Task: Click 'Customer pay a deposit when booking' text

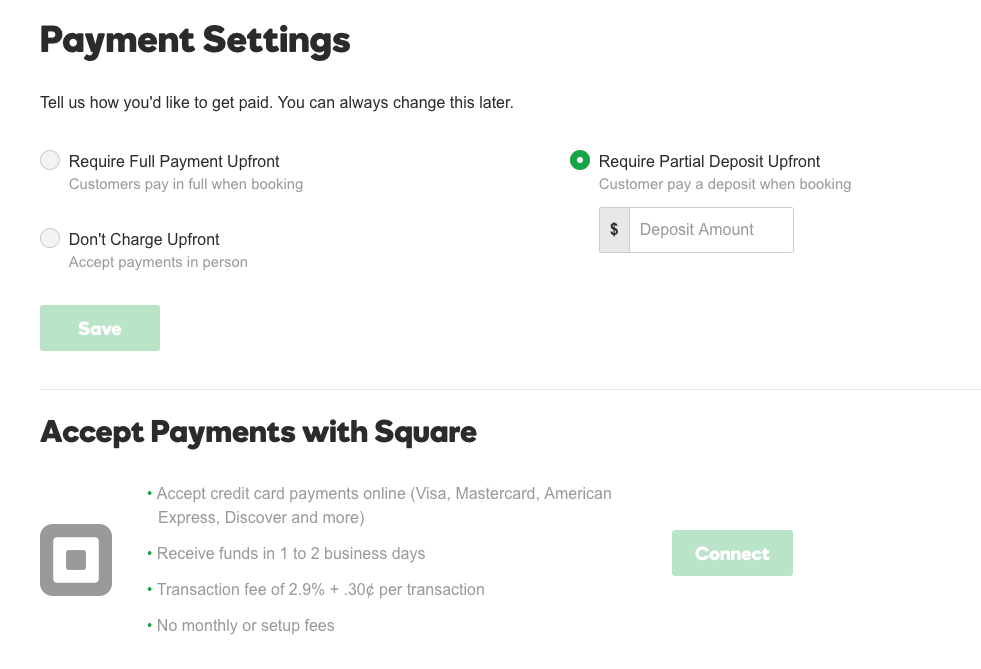Action: click(725, 184)
